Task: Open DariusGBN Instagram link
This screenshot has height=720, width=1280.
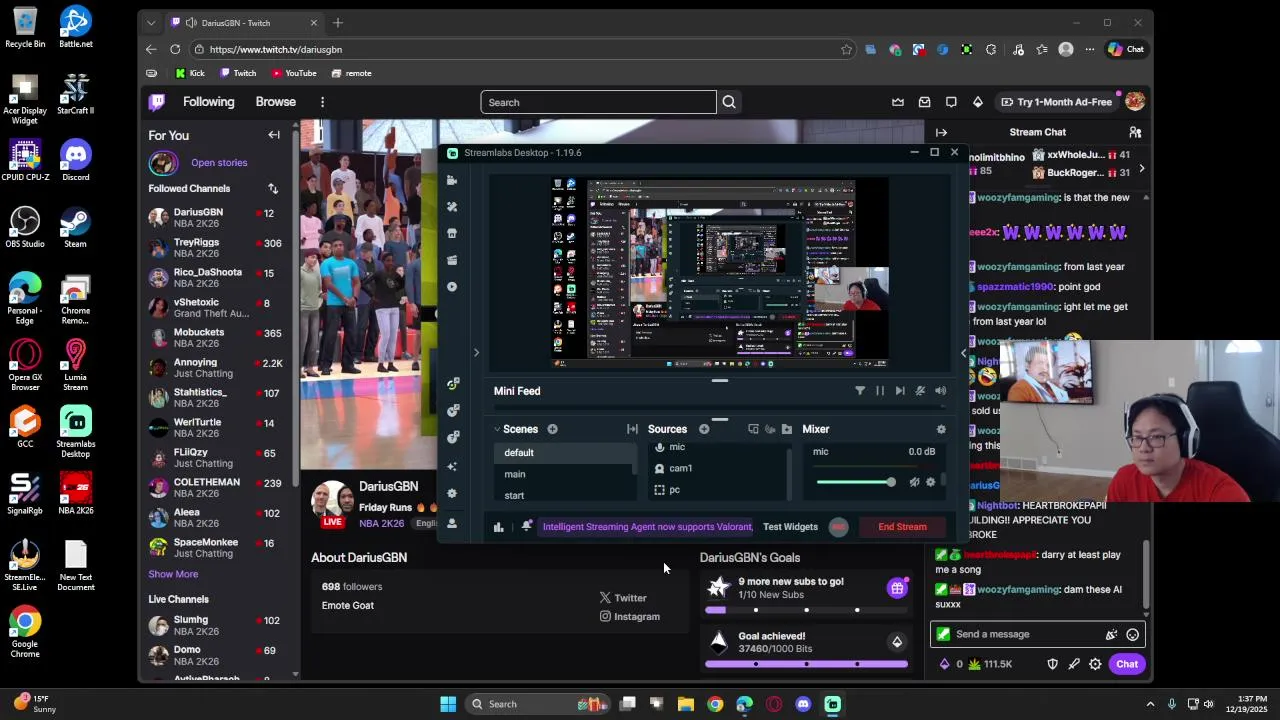Action: pyautogui.click(x=630, y=617)
